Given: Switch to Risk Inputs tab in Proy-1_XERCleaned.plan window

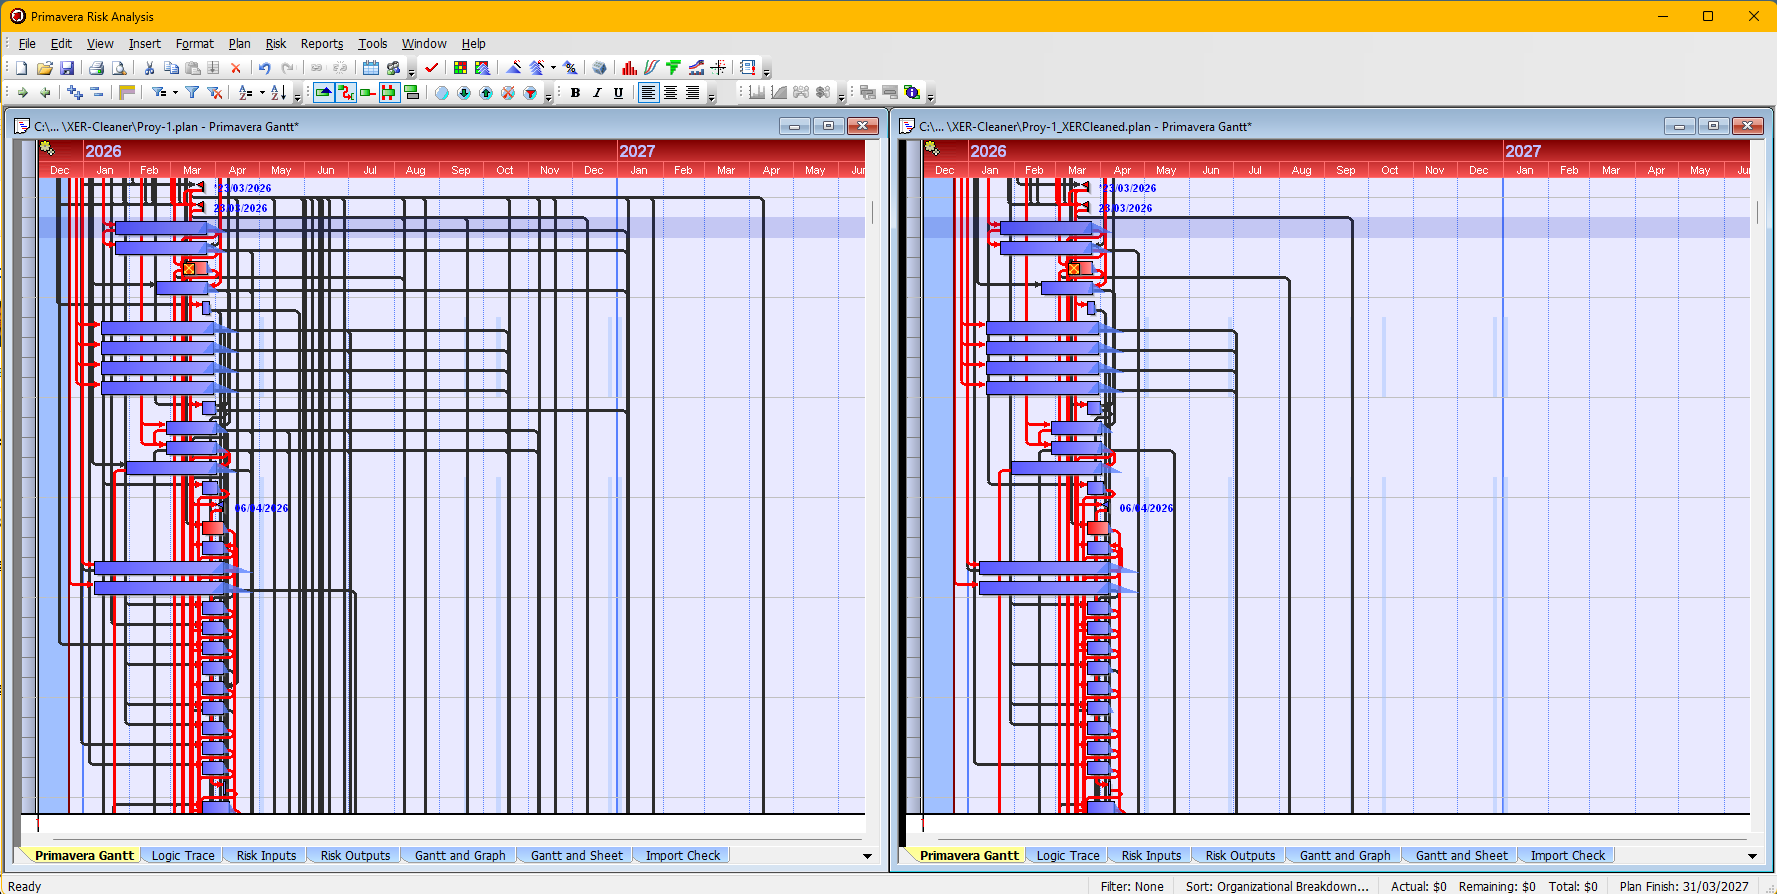Looking at the screenshot, I should click(x=1151, y=856).
